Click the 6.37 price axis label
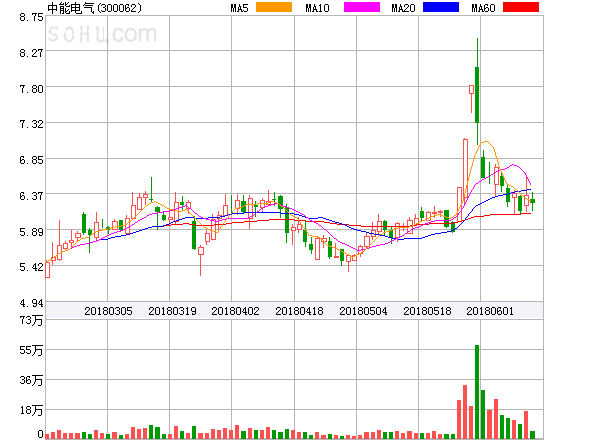 tap(31, 196)
